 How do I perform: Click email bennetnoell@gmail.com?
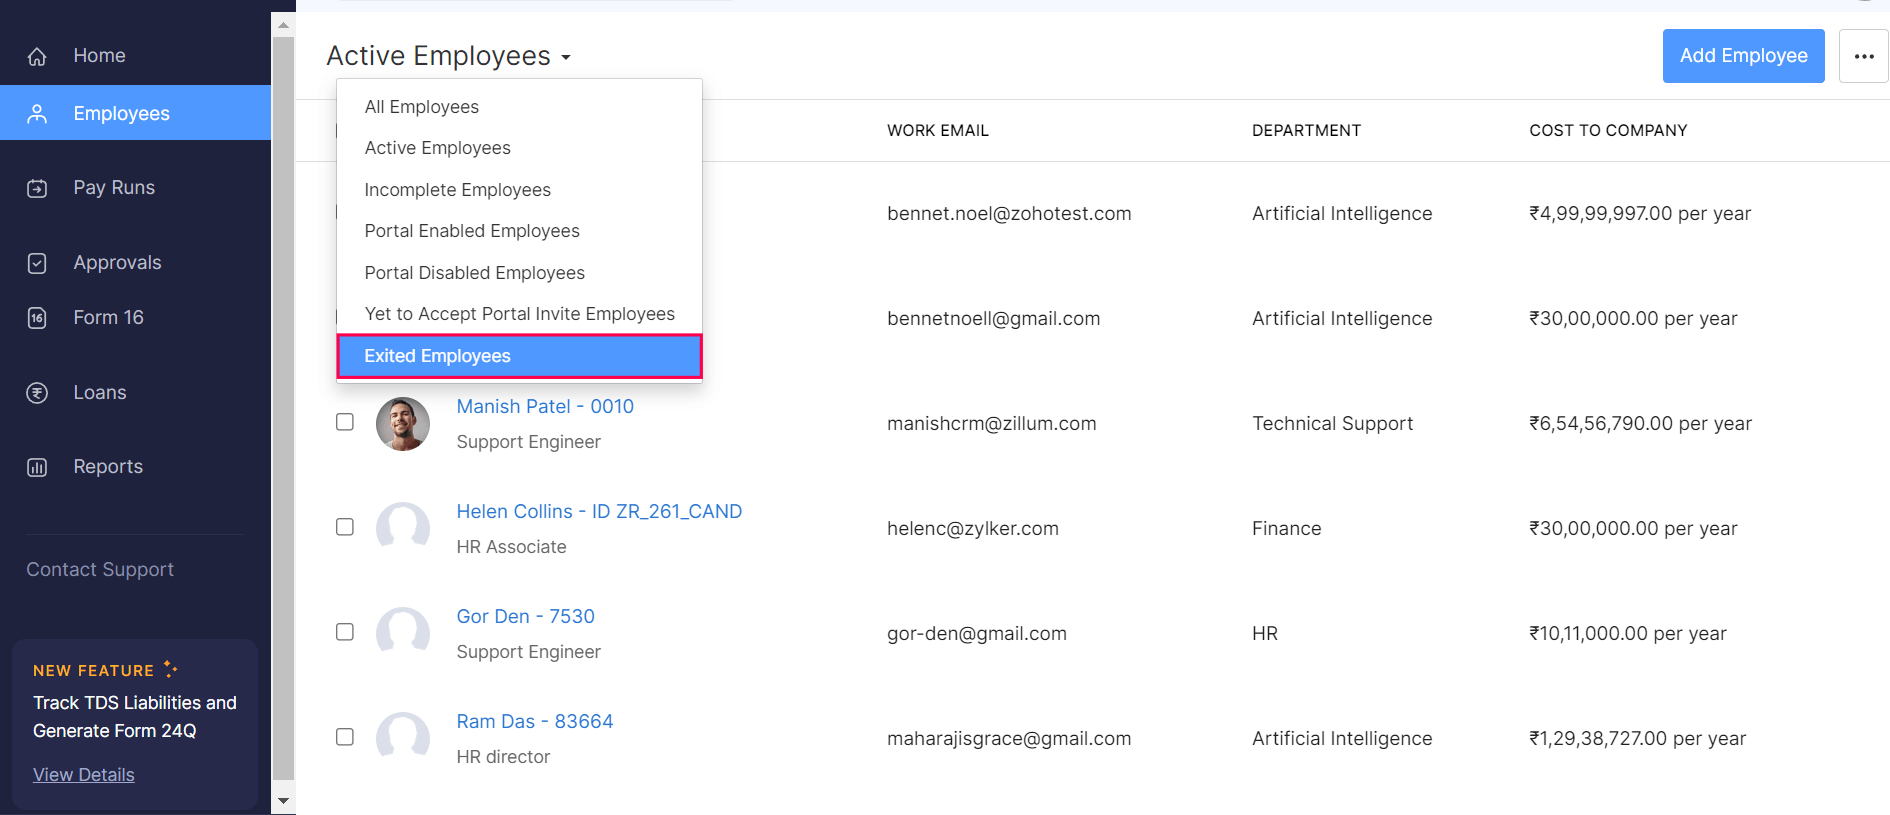pyautogui.click(x=993, y=319)
